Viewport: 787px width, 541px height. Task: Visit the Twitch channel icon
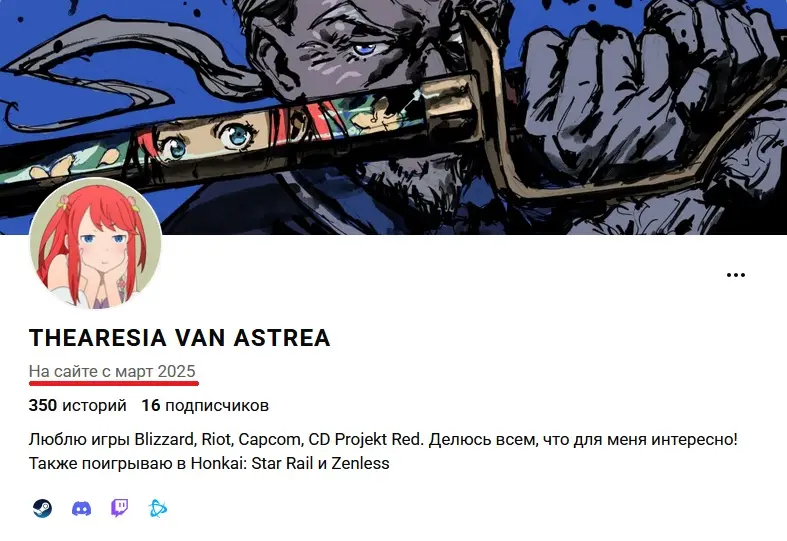[x=119, y=508]
